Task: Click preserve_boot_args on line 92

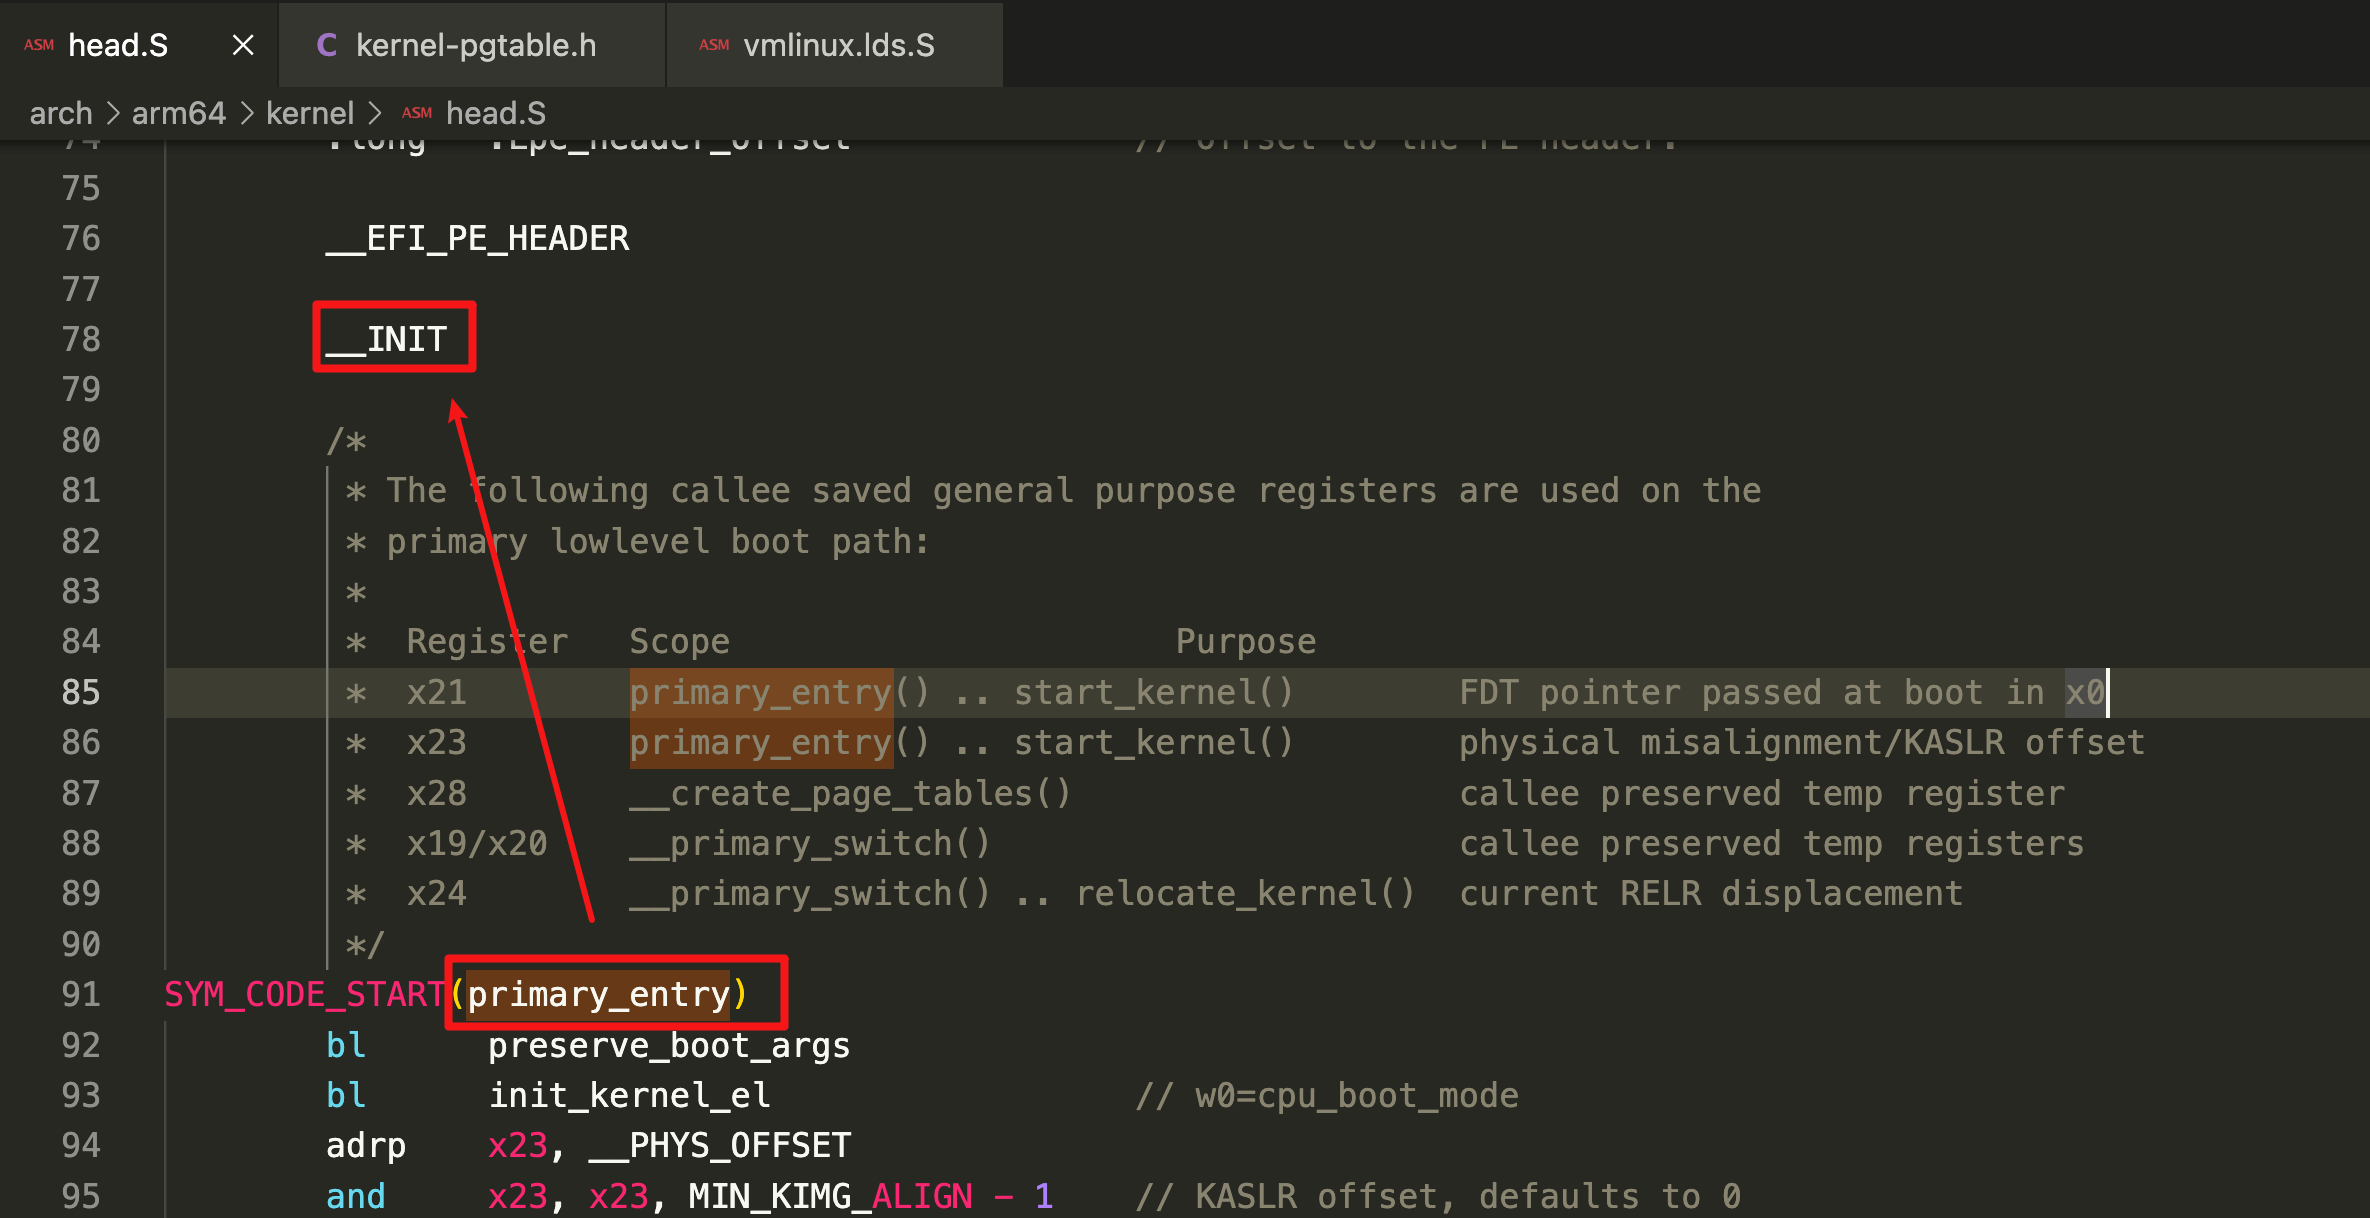Action: pos(668,1045)
